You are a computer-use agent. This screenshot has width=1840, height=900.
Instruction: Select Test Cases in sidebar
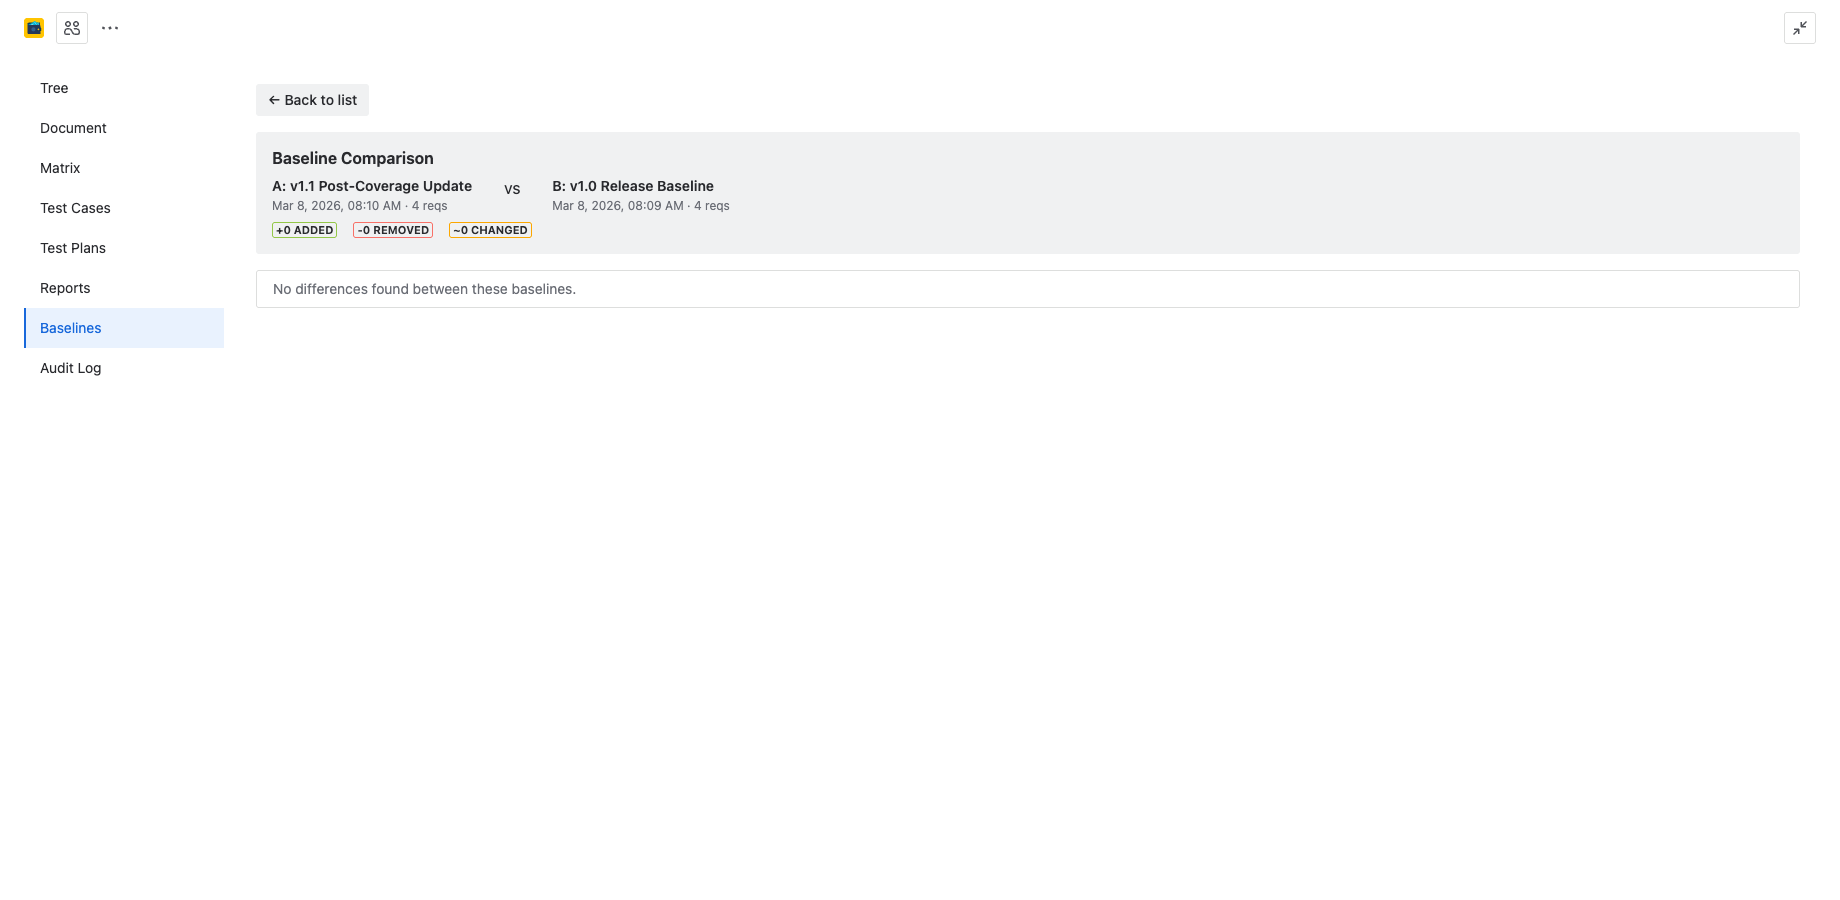coord(75,208)
